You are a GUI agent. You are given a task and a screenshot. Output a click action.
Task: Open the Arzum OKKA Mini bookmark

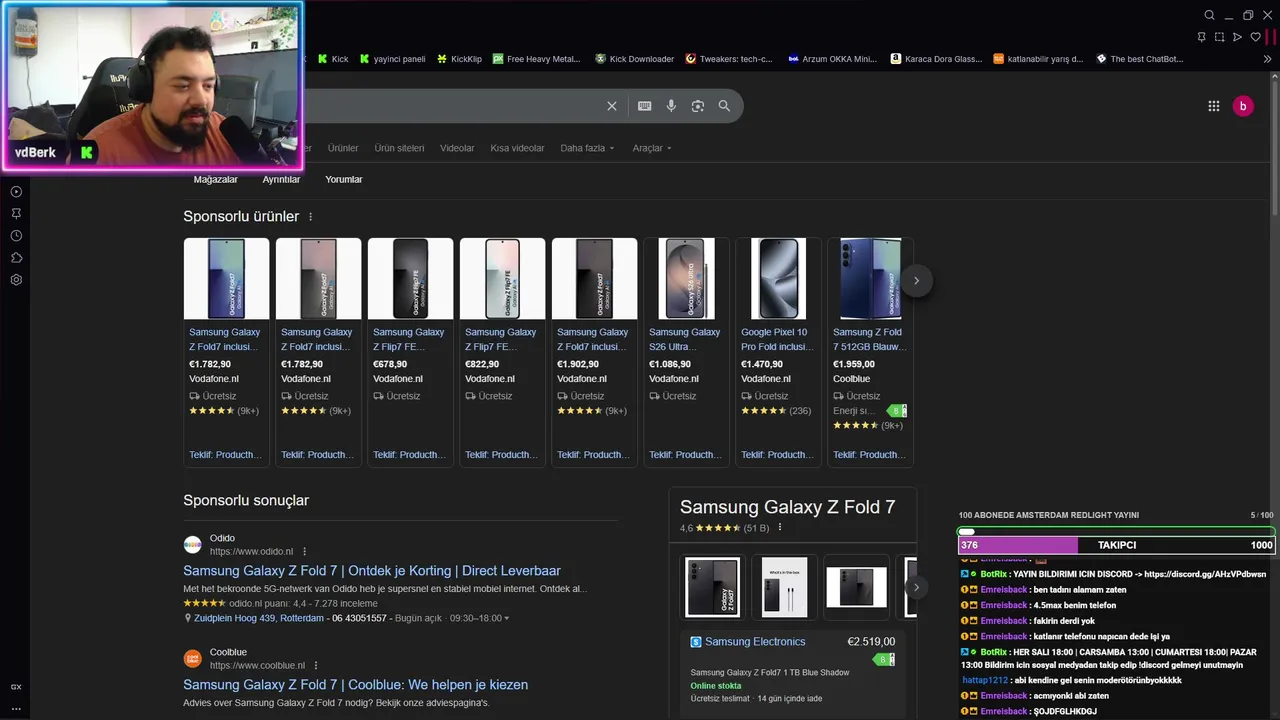pos(832,59)
